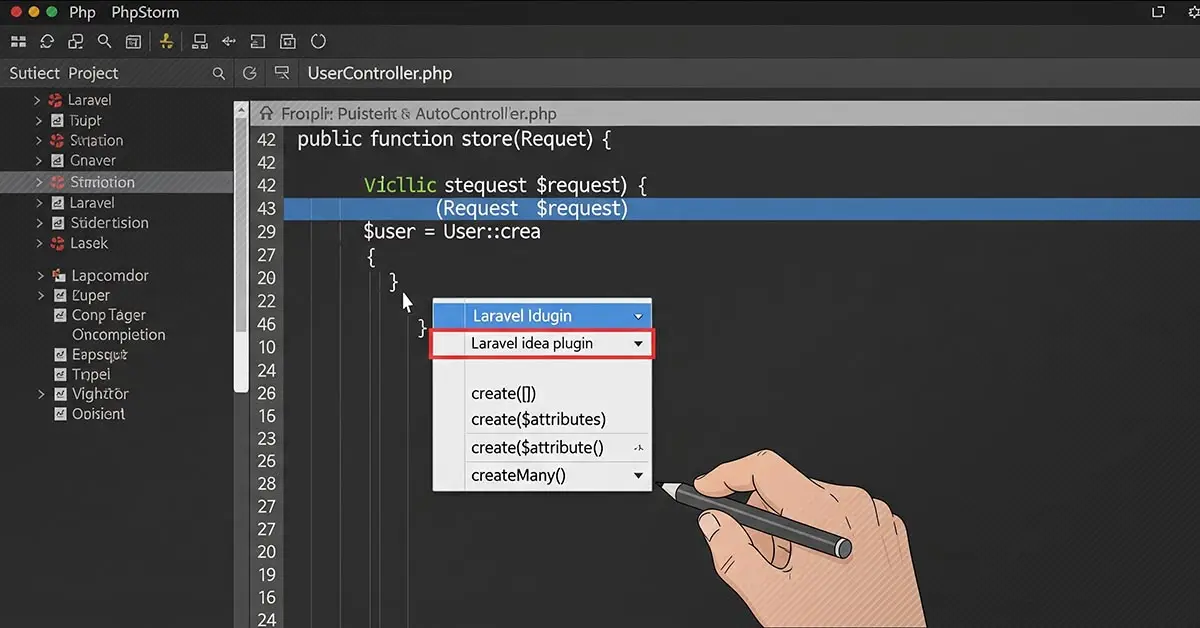1200x628 pixels.
Task: Click the folder icon beside Lapcomdor
Action: [x=59, y=275]
